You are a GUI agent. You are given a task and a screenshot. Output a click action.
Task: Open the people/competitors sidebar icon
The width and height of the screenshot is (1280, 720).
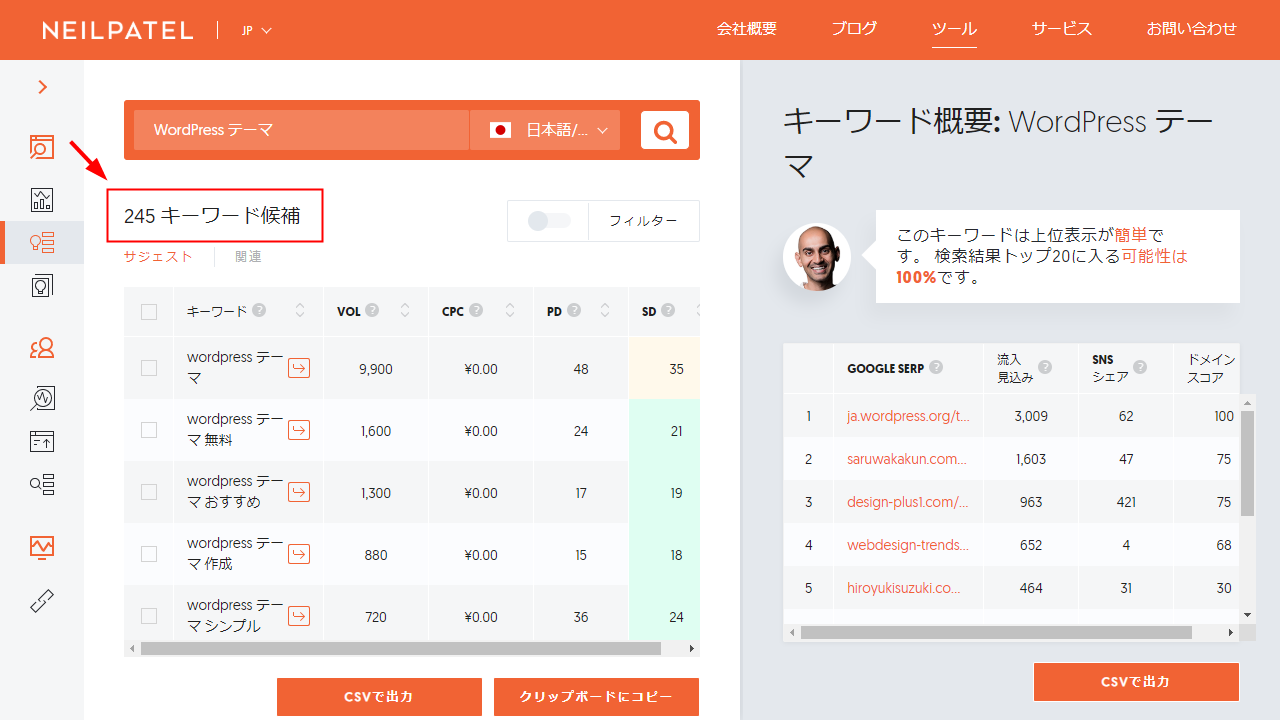click(42, 348)
